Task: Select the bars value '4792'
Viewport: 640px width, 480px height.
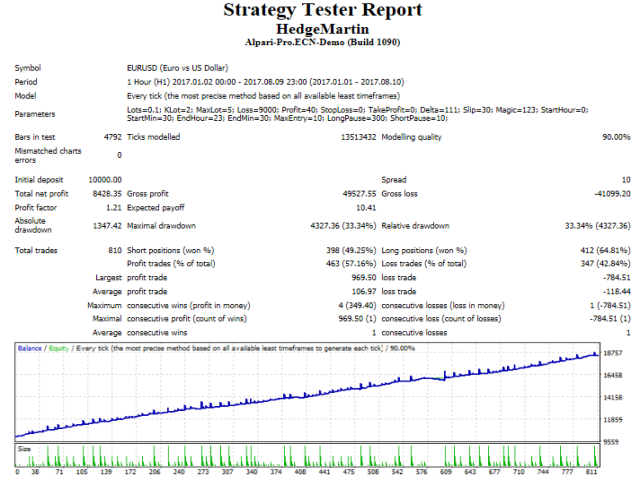Action: 113,137
